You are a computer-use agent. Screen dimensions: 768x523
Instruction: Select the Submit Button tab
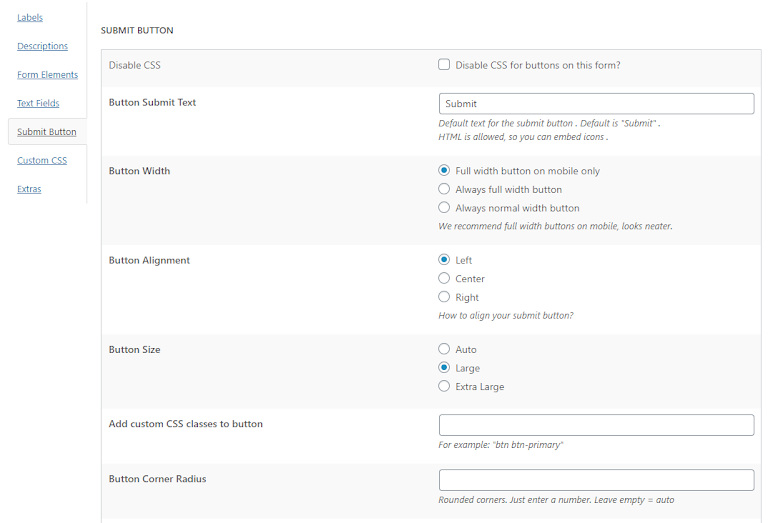pos(46,132)
